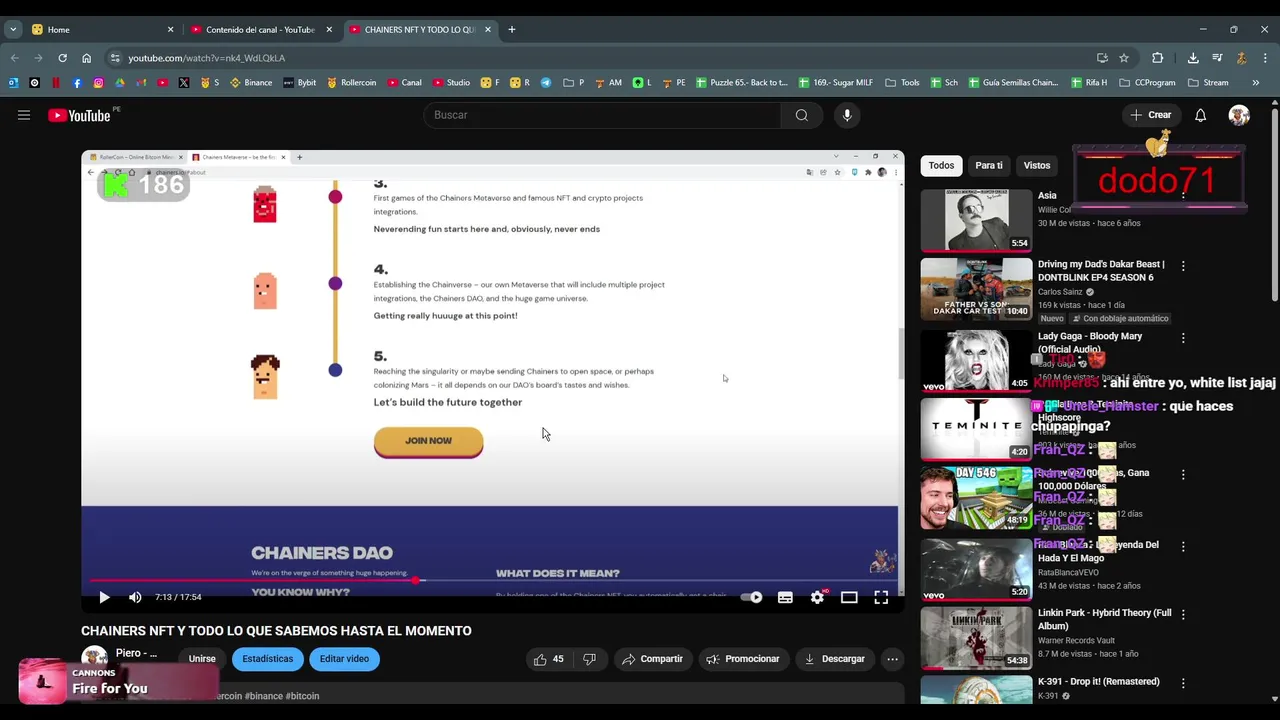The height and width of the screenshot is (720, 1280).
Task: Click the Unirse button
Action: point(202,659)
